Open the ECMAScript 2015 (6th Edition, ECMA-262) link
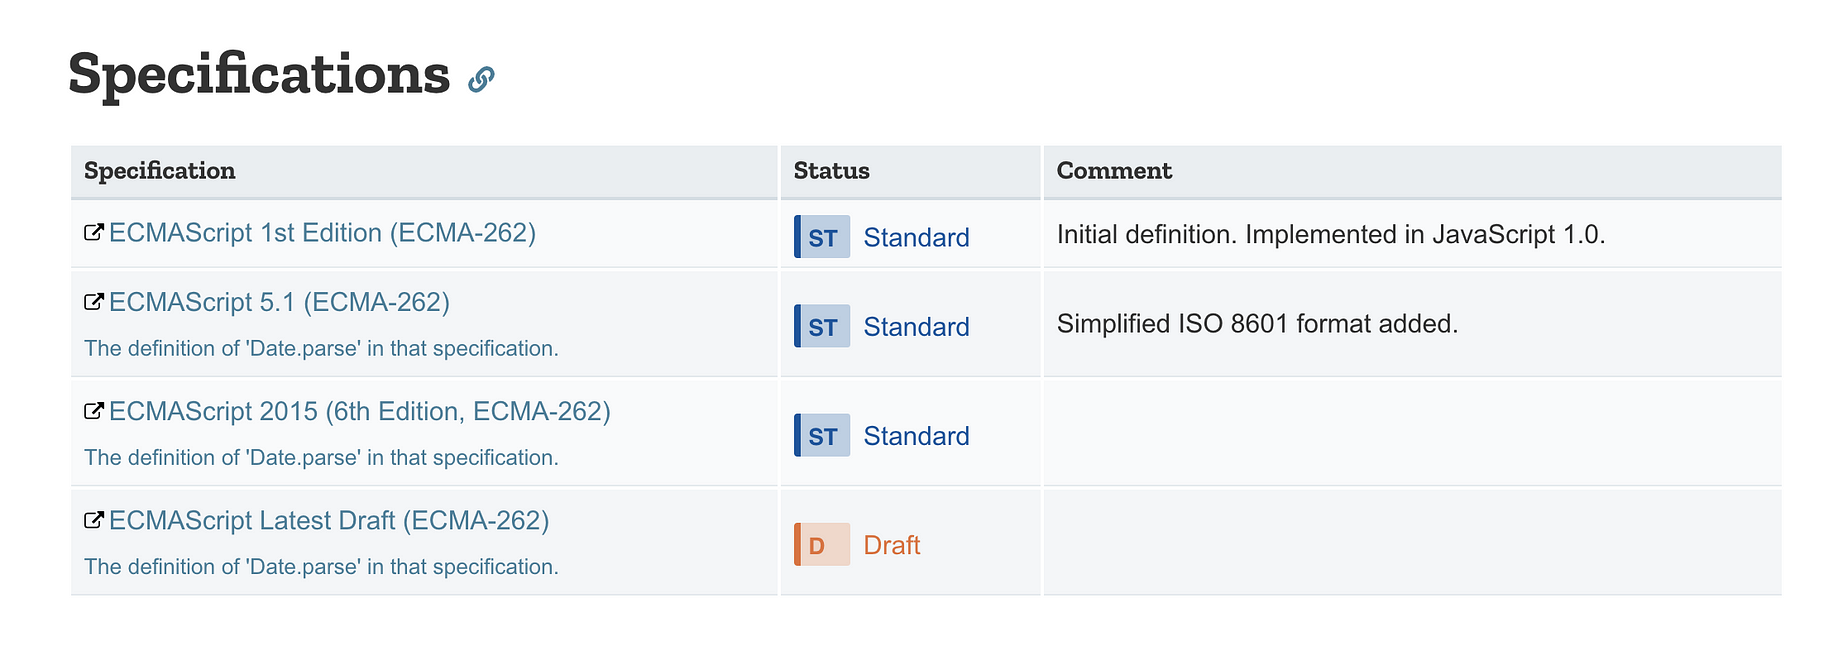1838x670 pixels. [360, 411]
